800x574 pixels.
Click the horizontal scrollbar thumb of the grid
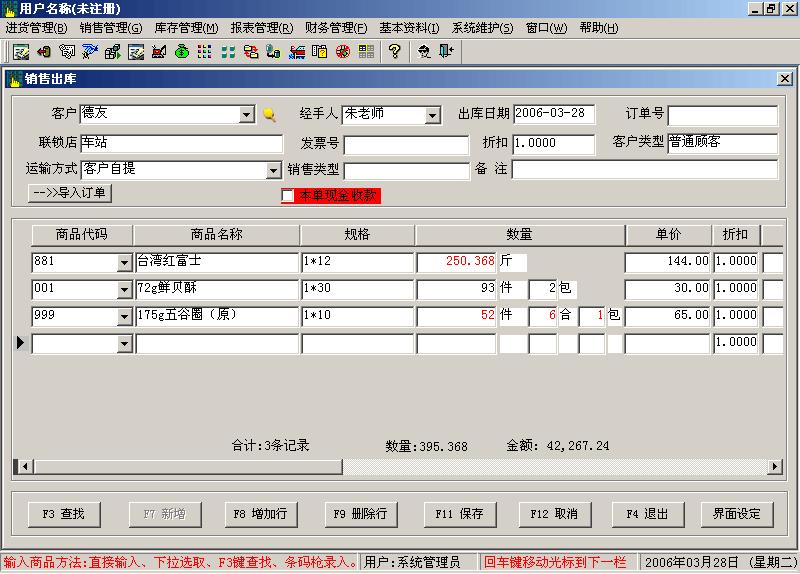pyautogui.click(x=188, y=466)
